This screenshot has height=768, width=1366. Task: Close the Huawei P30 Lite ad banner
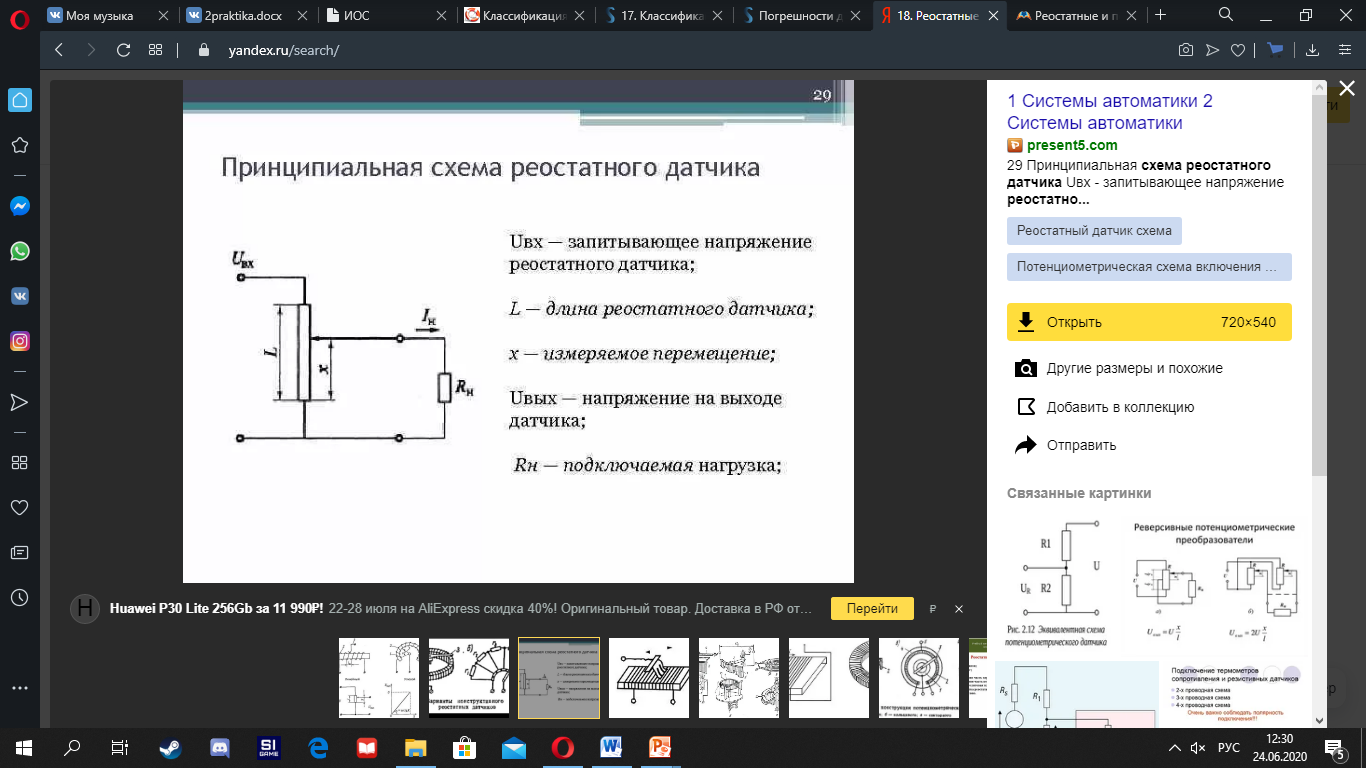[959, 608]
